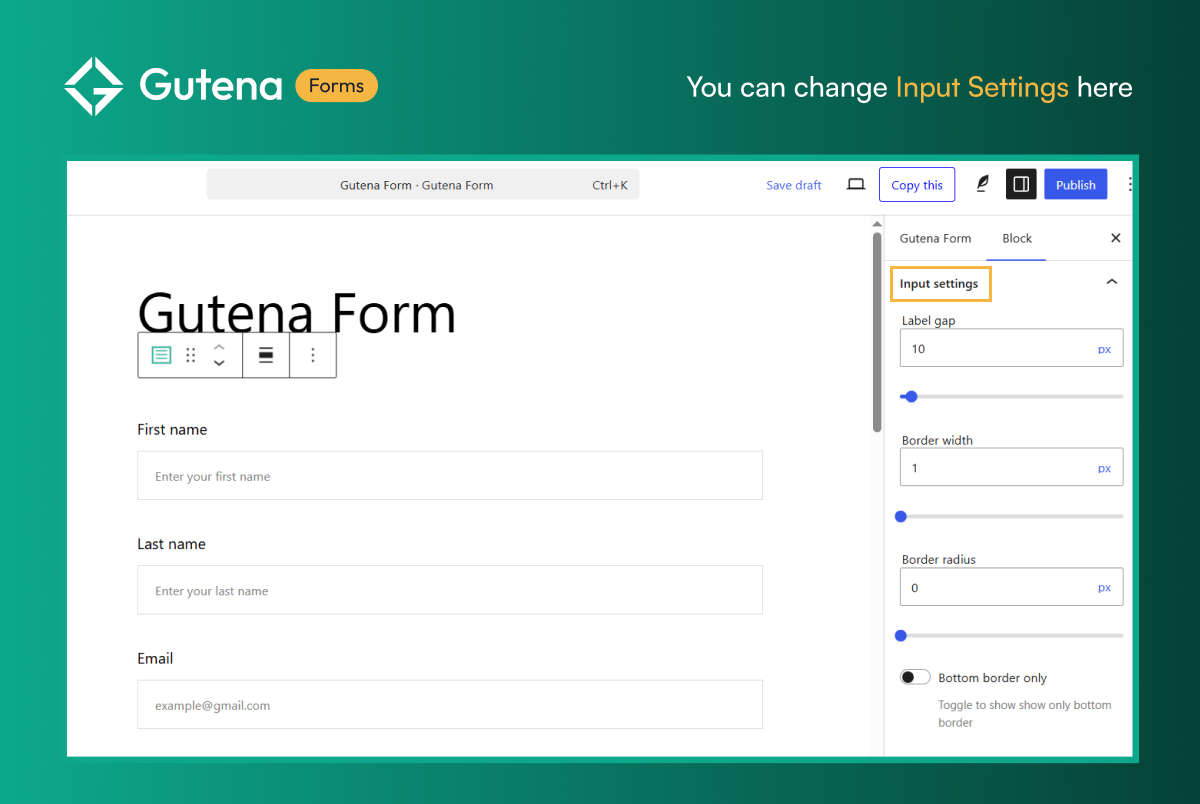
Task: Collapse the Input settings panel
Action: tap(1111, 283)
